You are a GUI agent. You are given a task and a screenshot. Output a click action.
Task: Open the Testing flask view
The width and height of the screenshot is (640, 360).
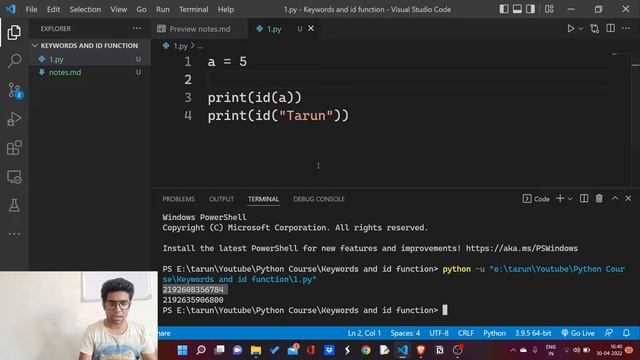point(14,205)
